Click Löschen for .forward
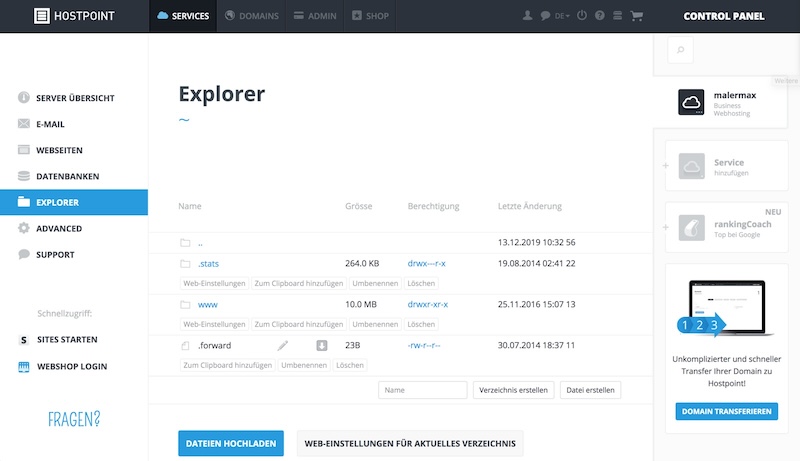 tap(350, 365)
